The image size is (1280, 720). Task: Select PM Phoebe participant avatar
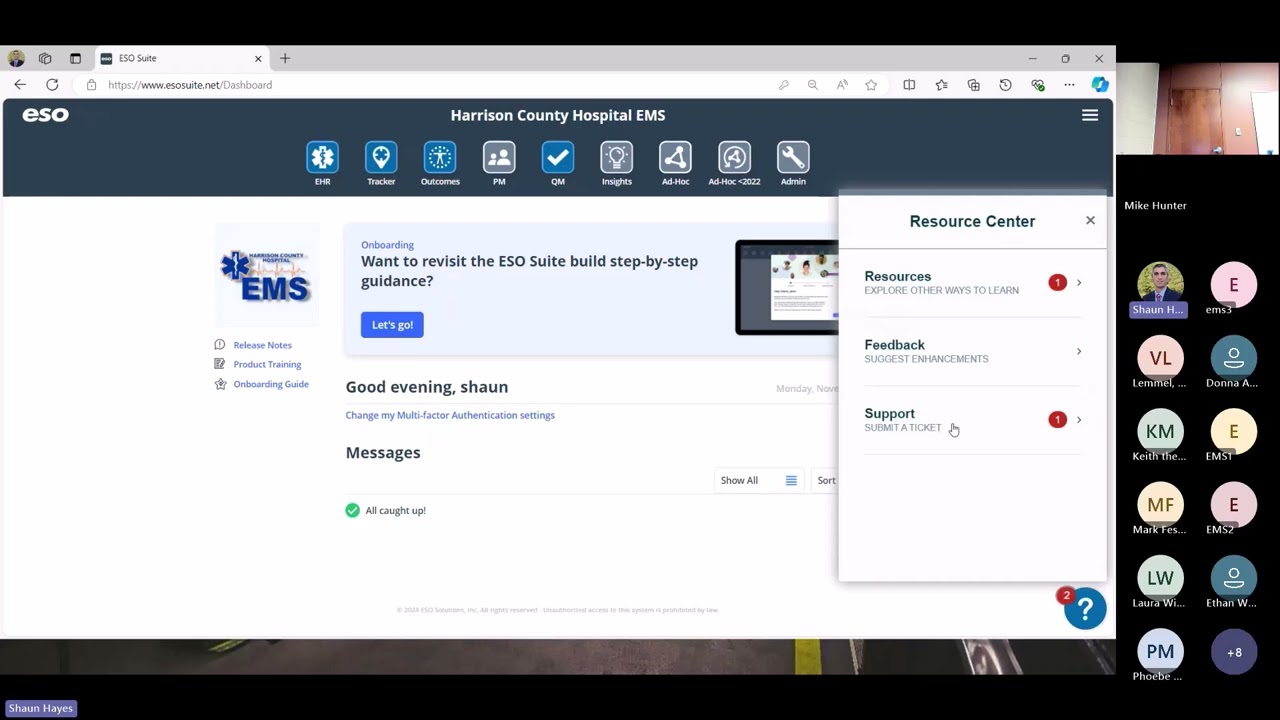pyautogui.click(x=1160, y=652)
